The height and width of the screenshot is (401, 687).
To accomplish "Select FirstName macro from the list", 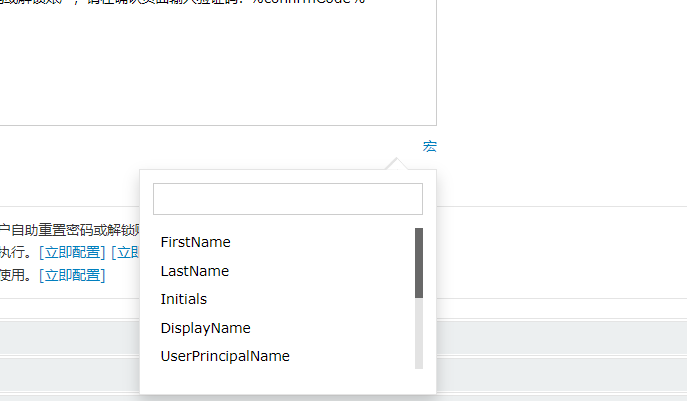I will 195,242.
